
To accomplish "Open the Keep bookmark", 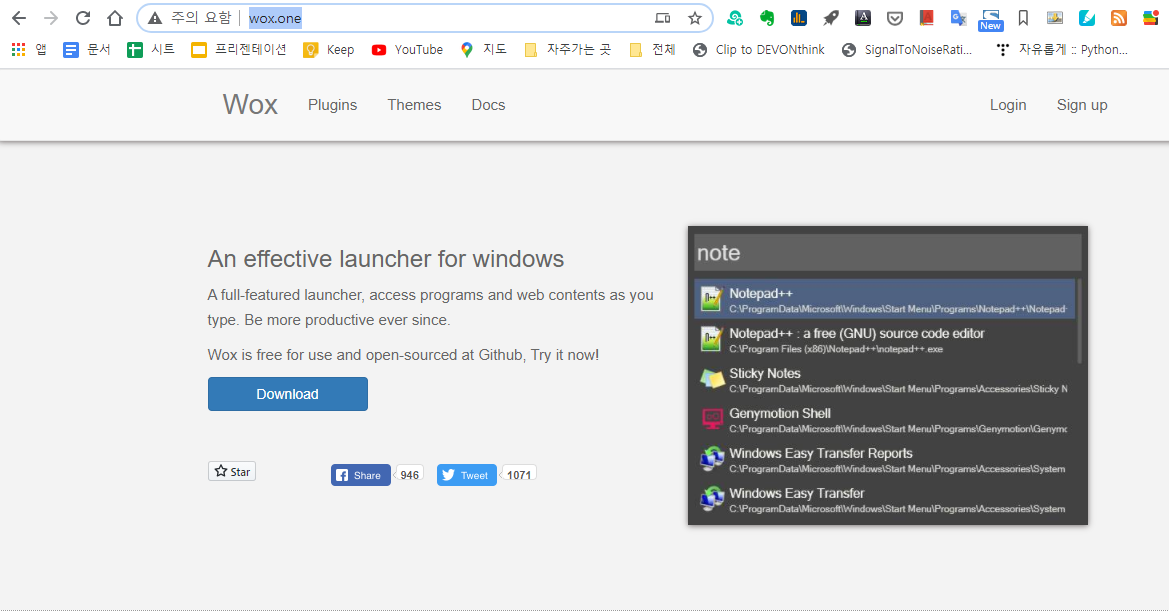I will [x=329, y=49].
